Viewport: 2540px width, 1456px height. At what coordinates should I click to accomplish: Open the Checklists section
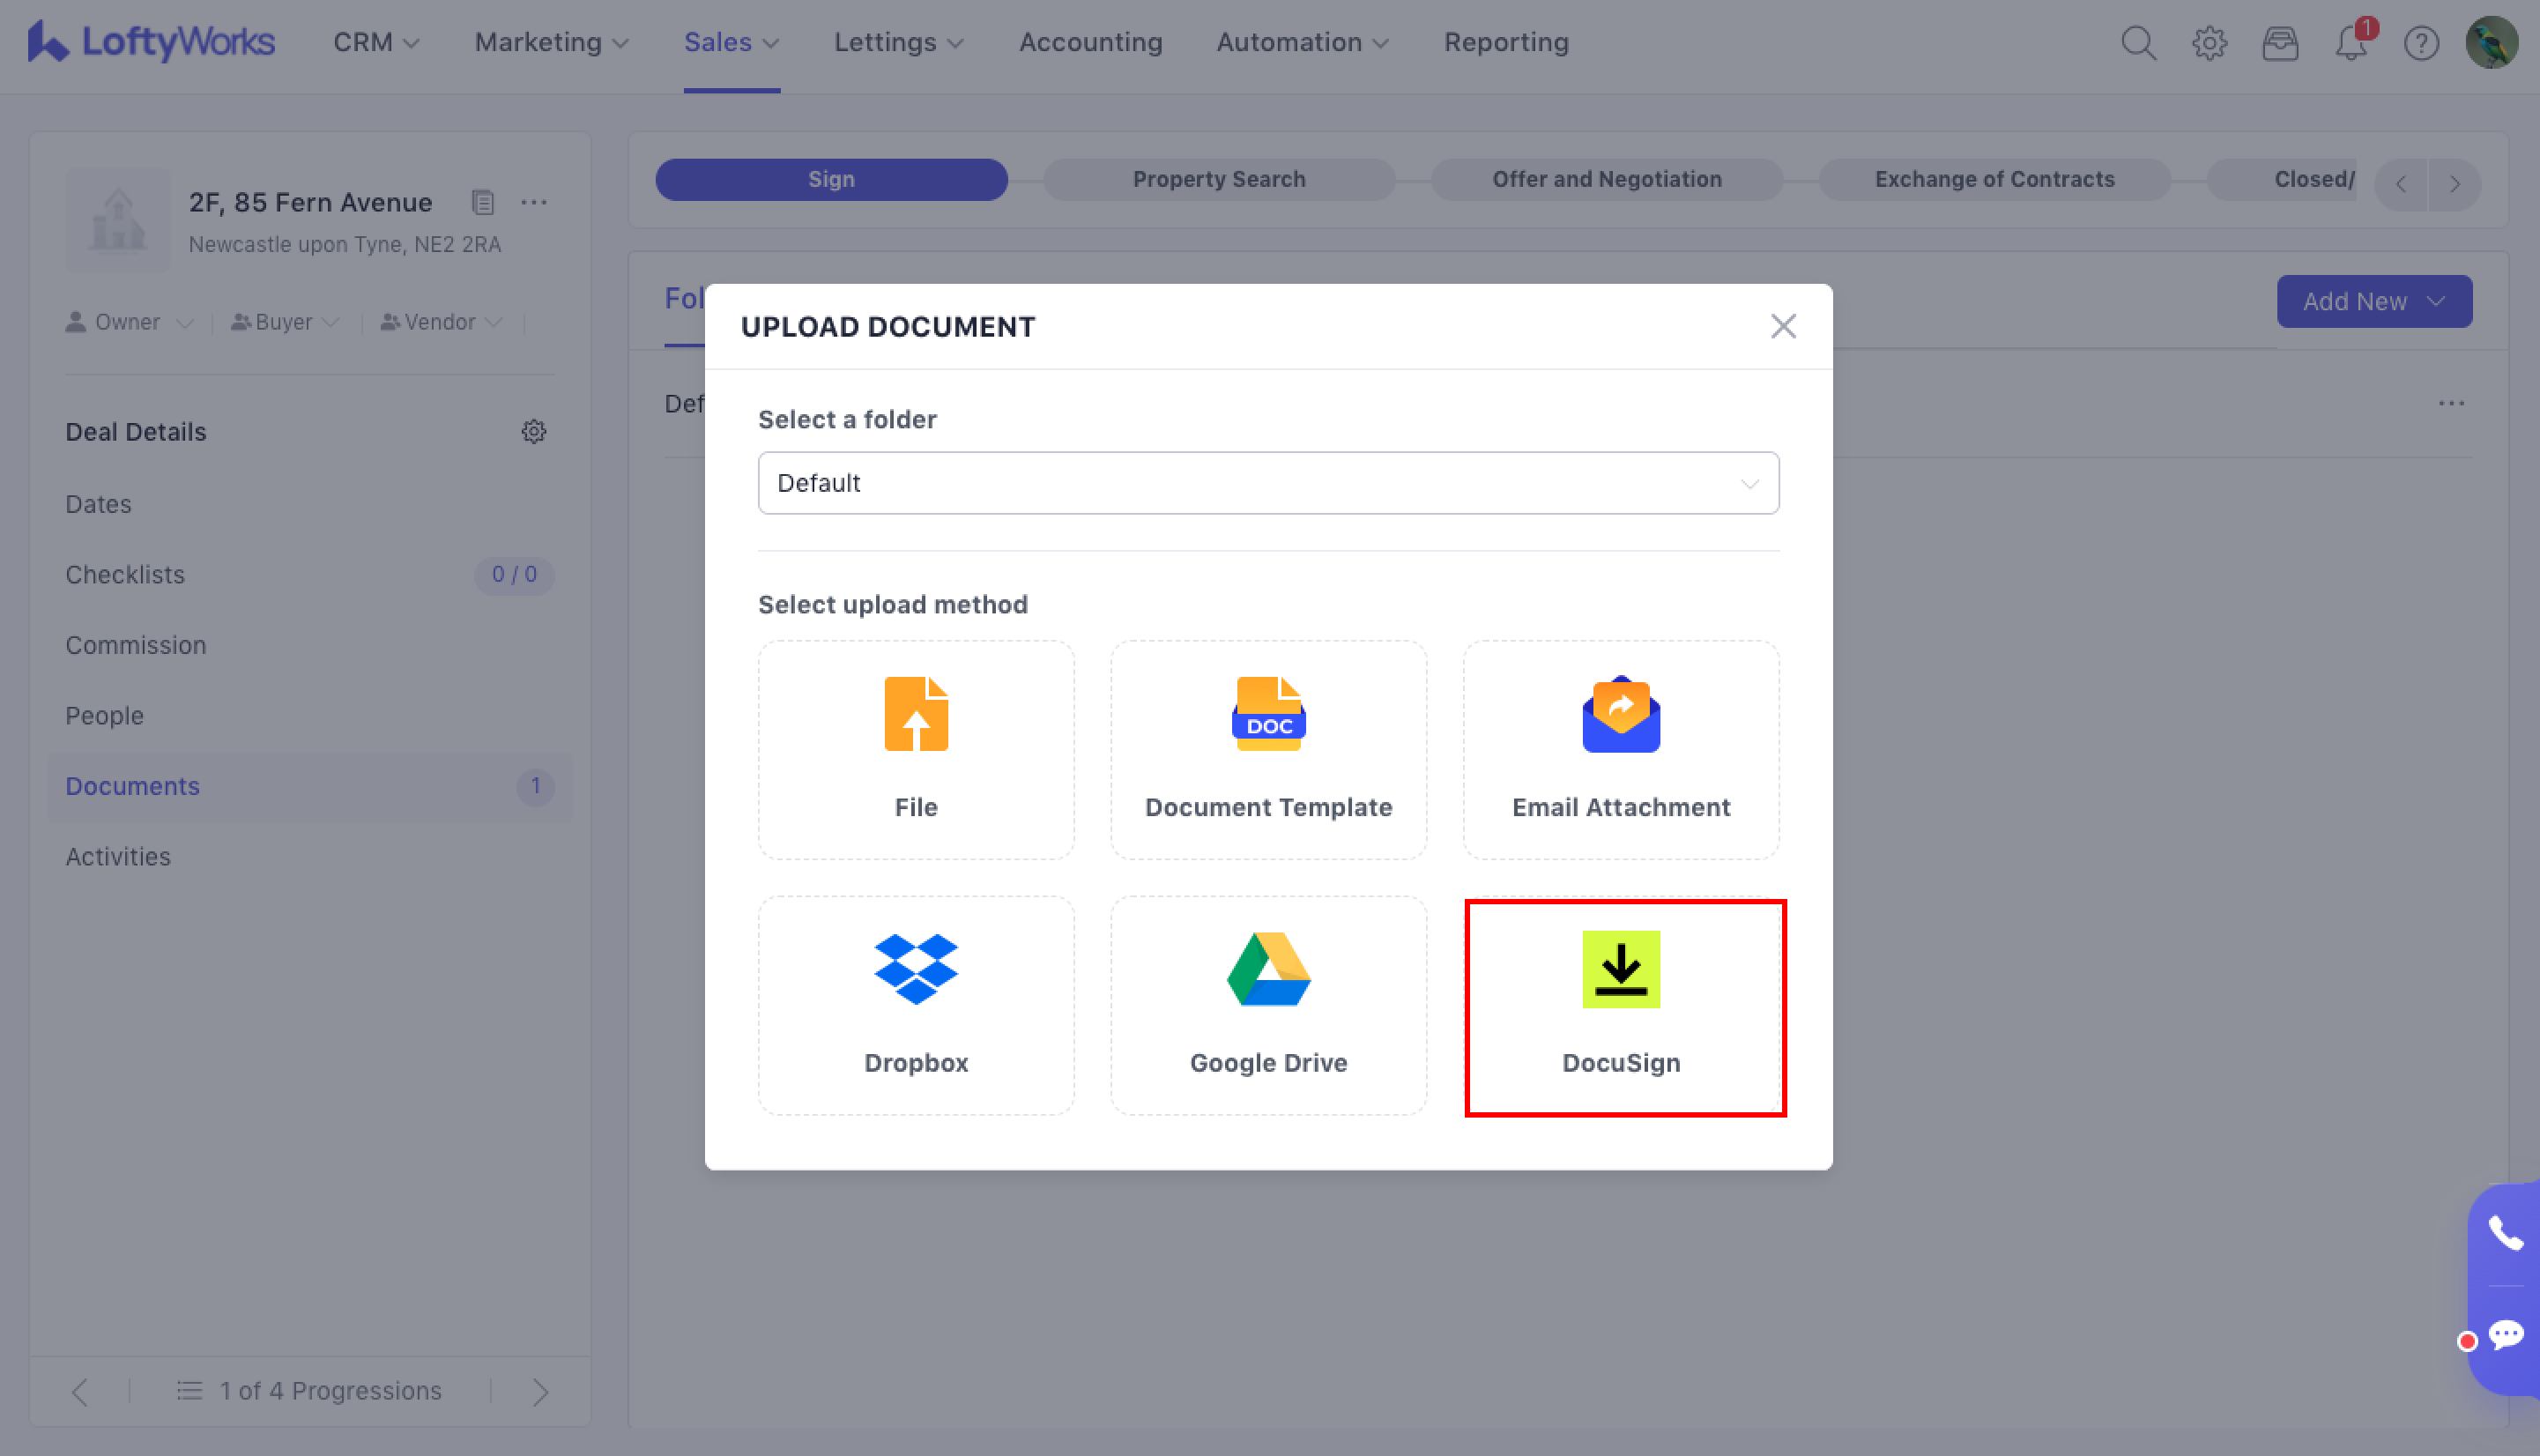click(x=125, y=575)
